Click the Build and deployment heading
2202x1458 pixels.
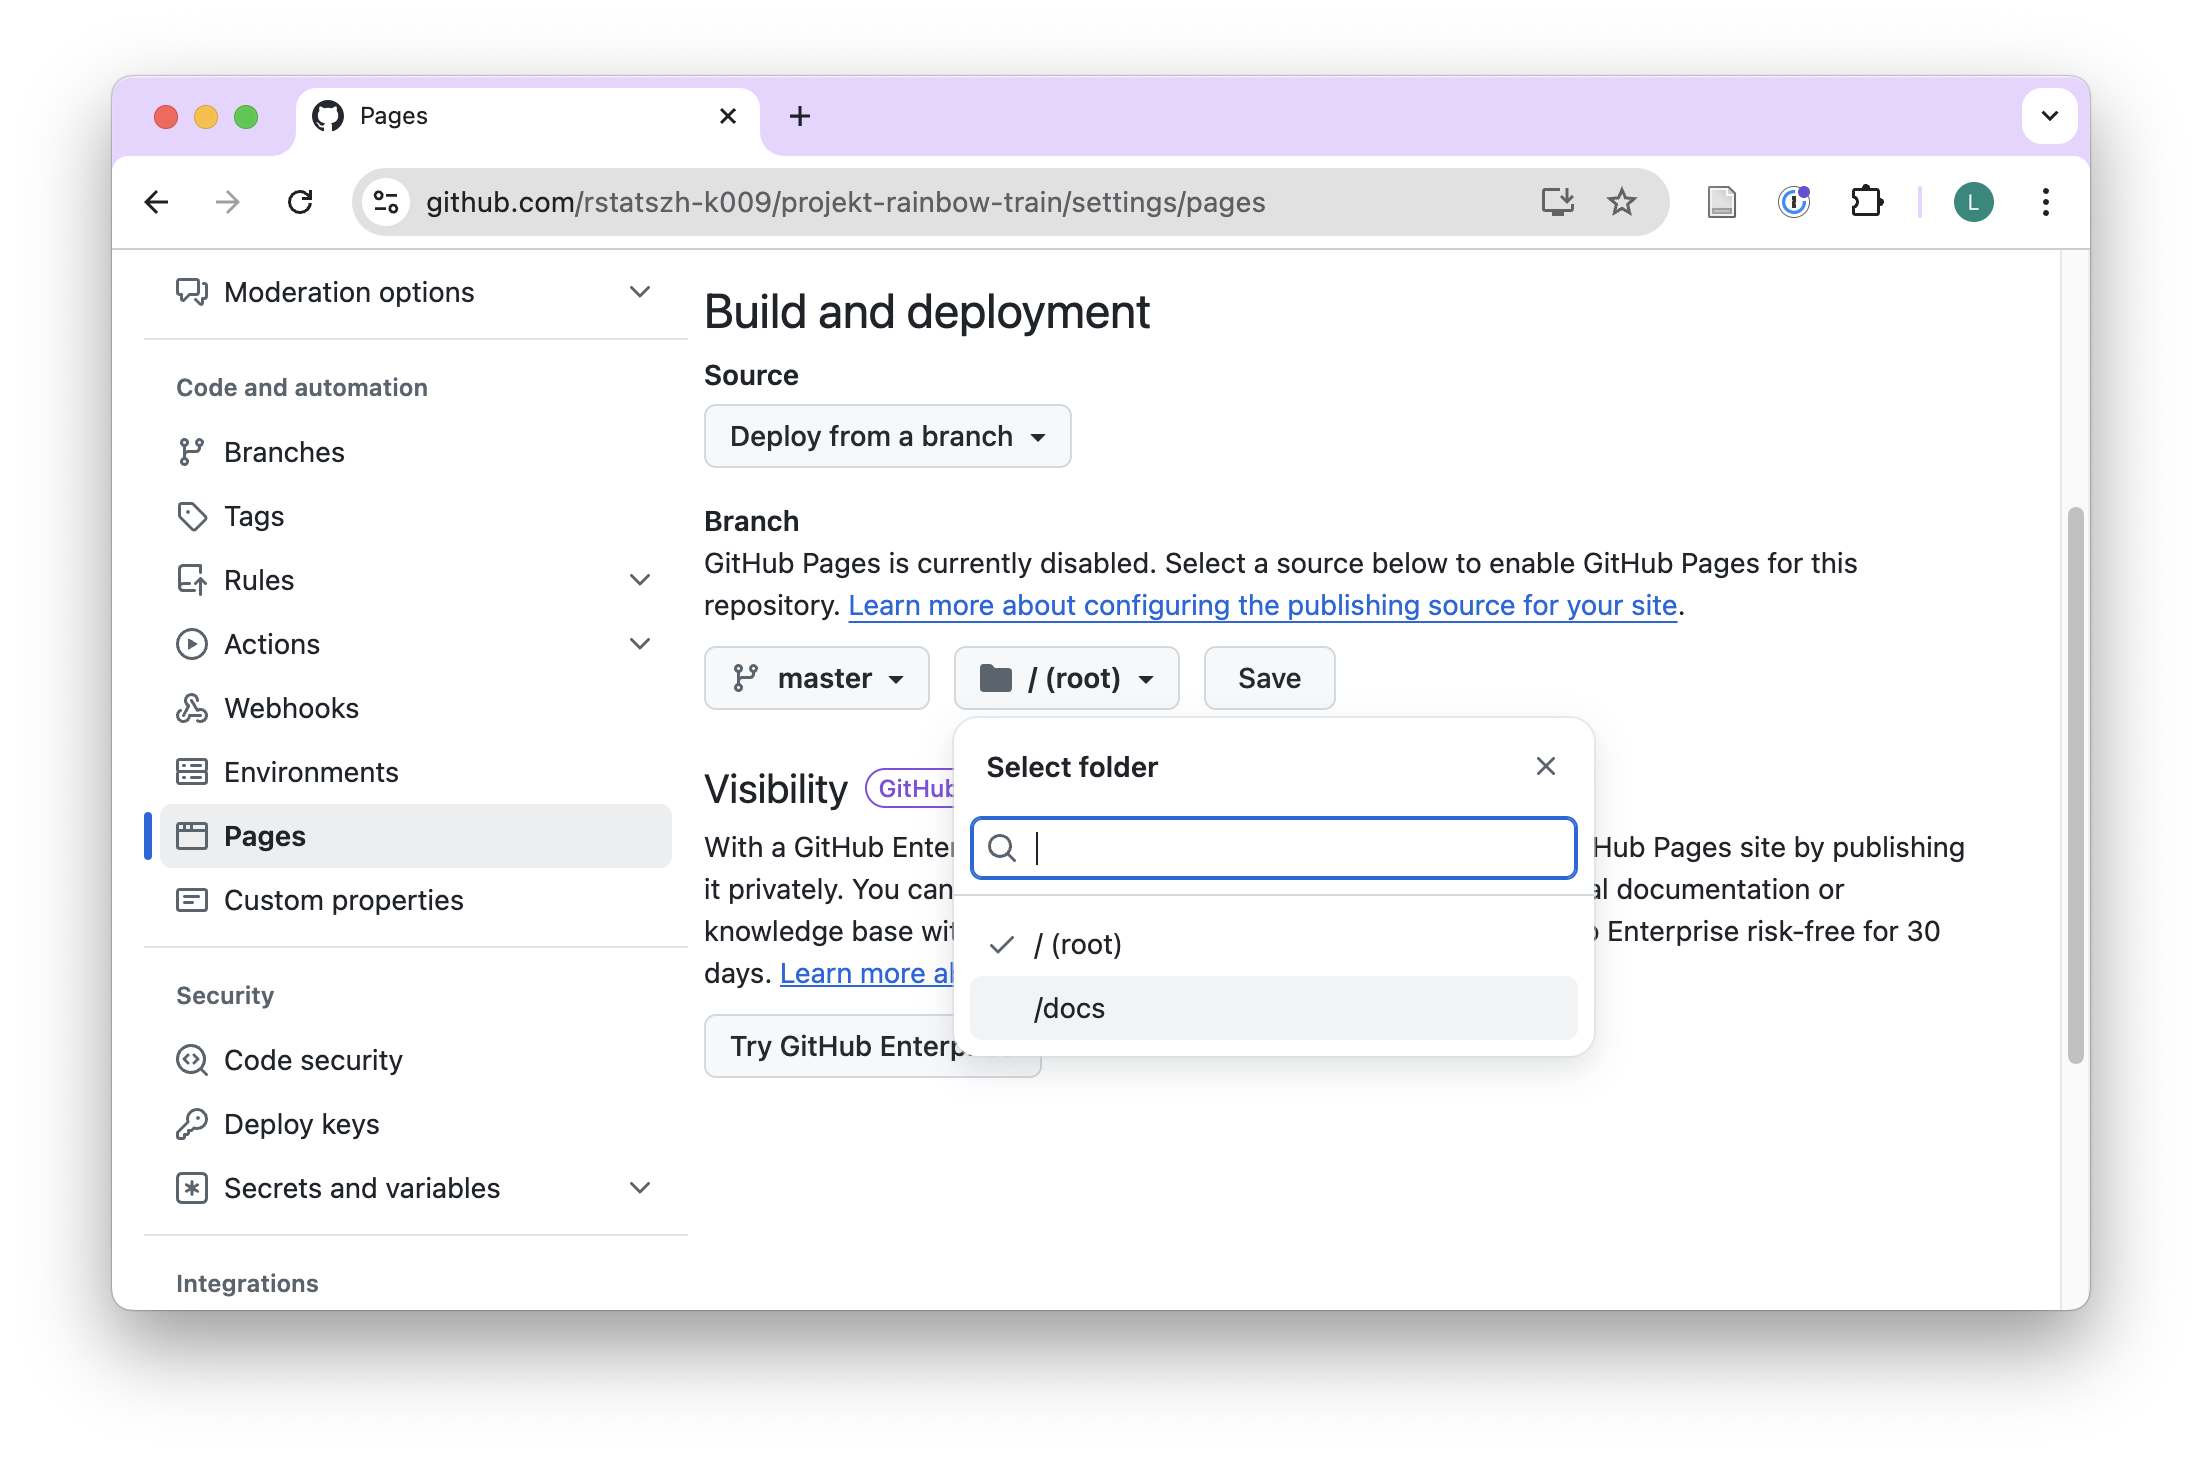point(927,312)
